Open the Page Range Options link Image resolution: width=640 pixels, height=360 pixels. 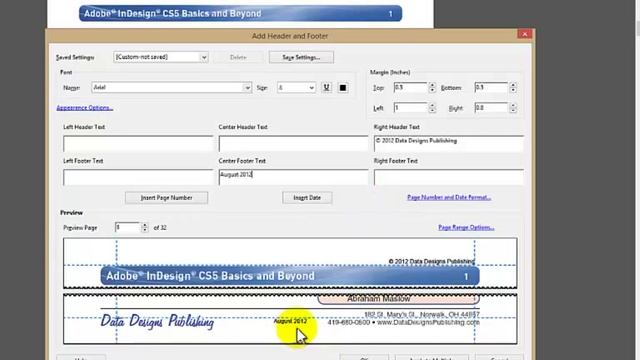[466, 227]
